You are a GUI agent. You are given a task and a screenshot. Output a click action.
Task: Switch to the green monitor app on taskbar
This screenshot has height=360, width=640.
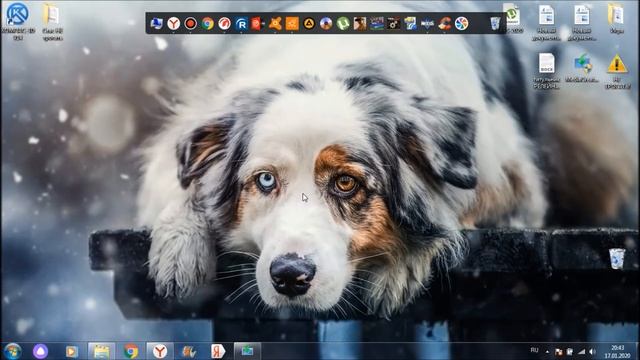pos(247,351)
